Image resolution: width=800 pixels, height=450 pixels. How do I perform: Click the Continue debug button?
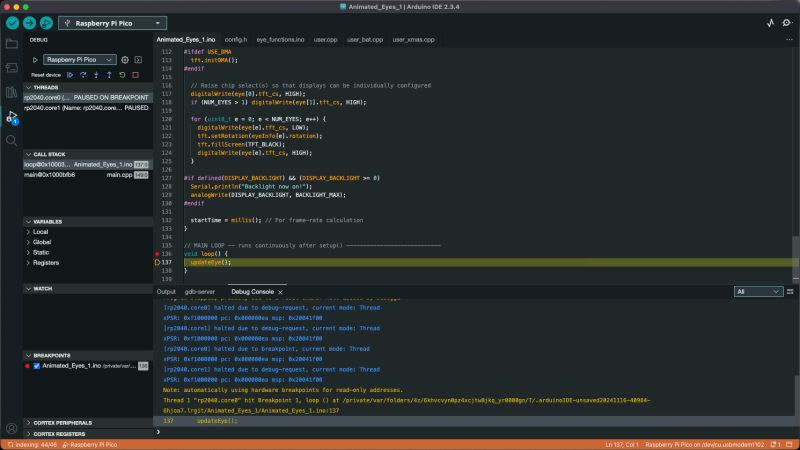pos(70,75)
